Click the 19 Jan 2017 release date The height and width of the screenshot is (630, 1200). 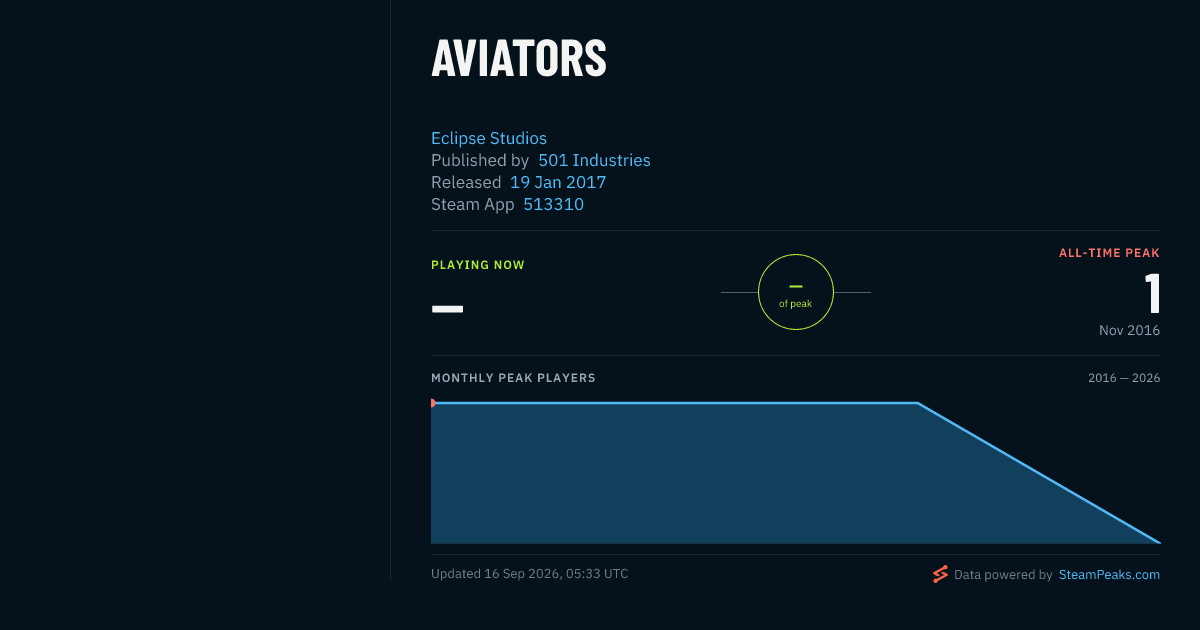[558, 182]
